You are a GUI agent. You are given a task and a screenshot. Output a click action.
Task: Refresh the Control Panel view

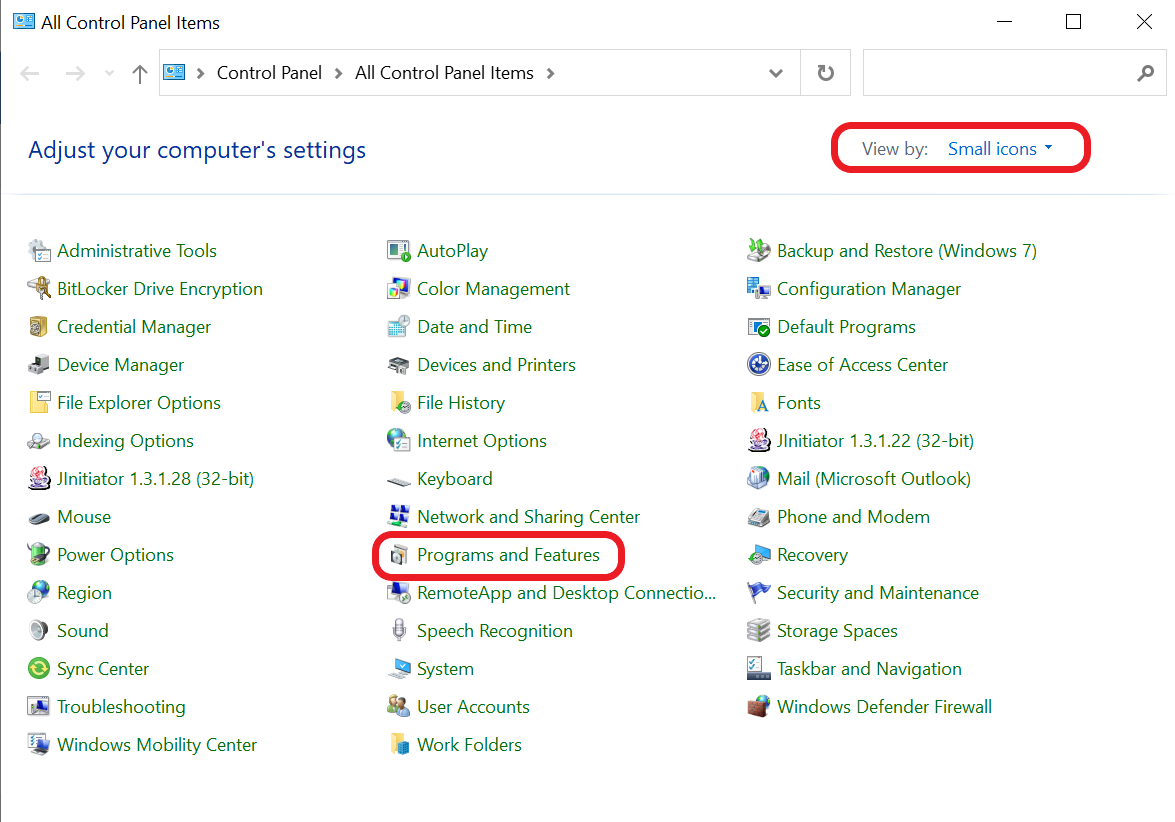(x=825, y=72)
